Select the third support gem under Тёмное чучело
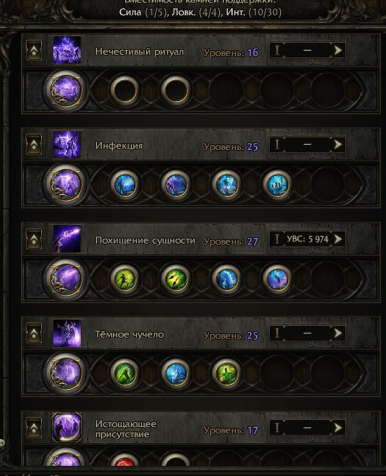Viewport: 386px width, 476px height. click(226, 373)
